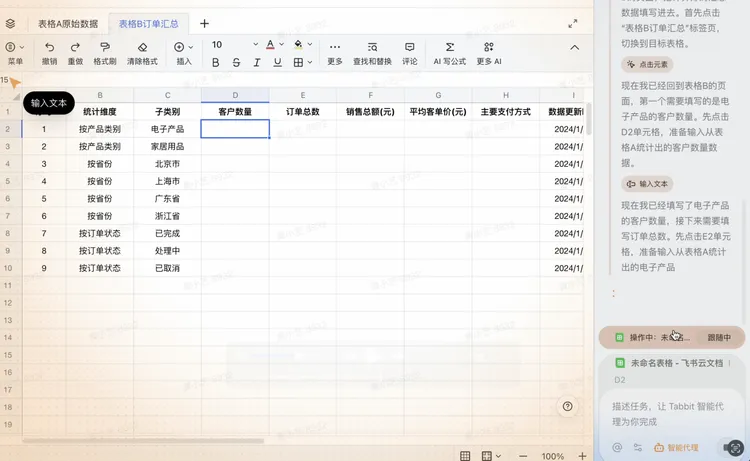Toggle italic text formatting
The height and width of the screenshot is (461, 750).
tap(257, 62)
